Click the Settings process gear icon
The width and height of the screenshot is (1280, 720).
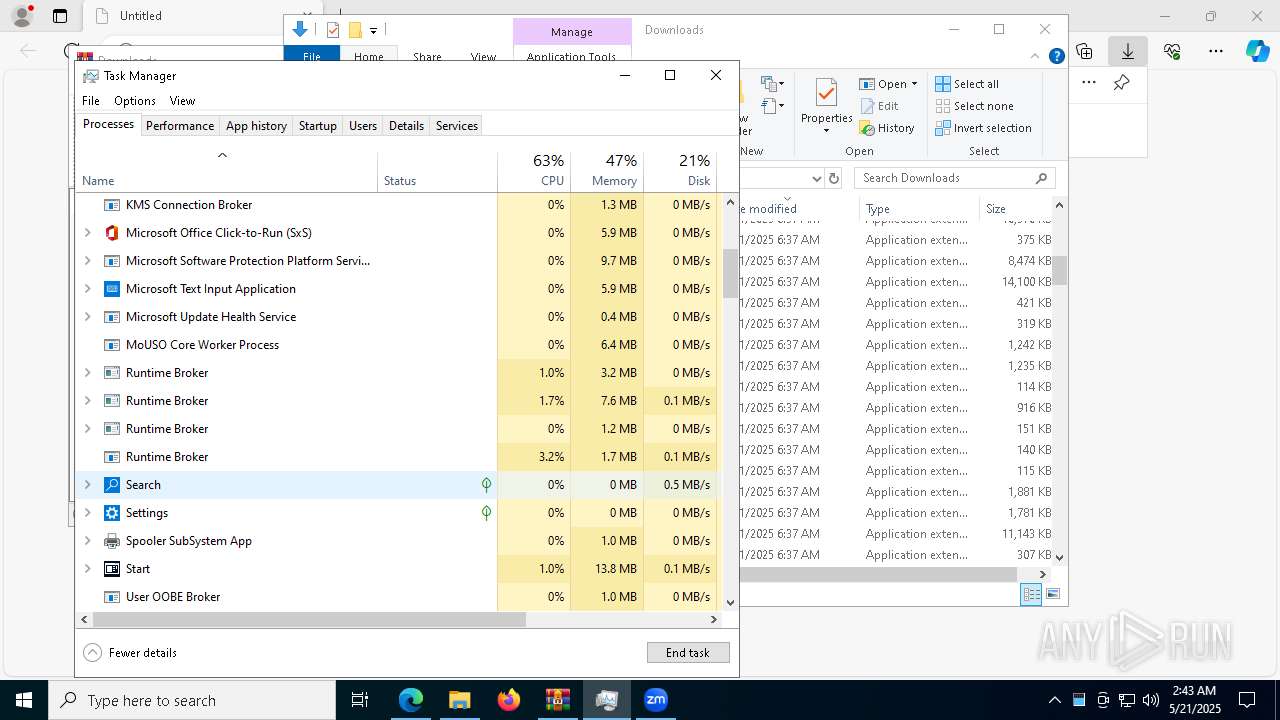(112, 513)
